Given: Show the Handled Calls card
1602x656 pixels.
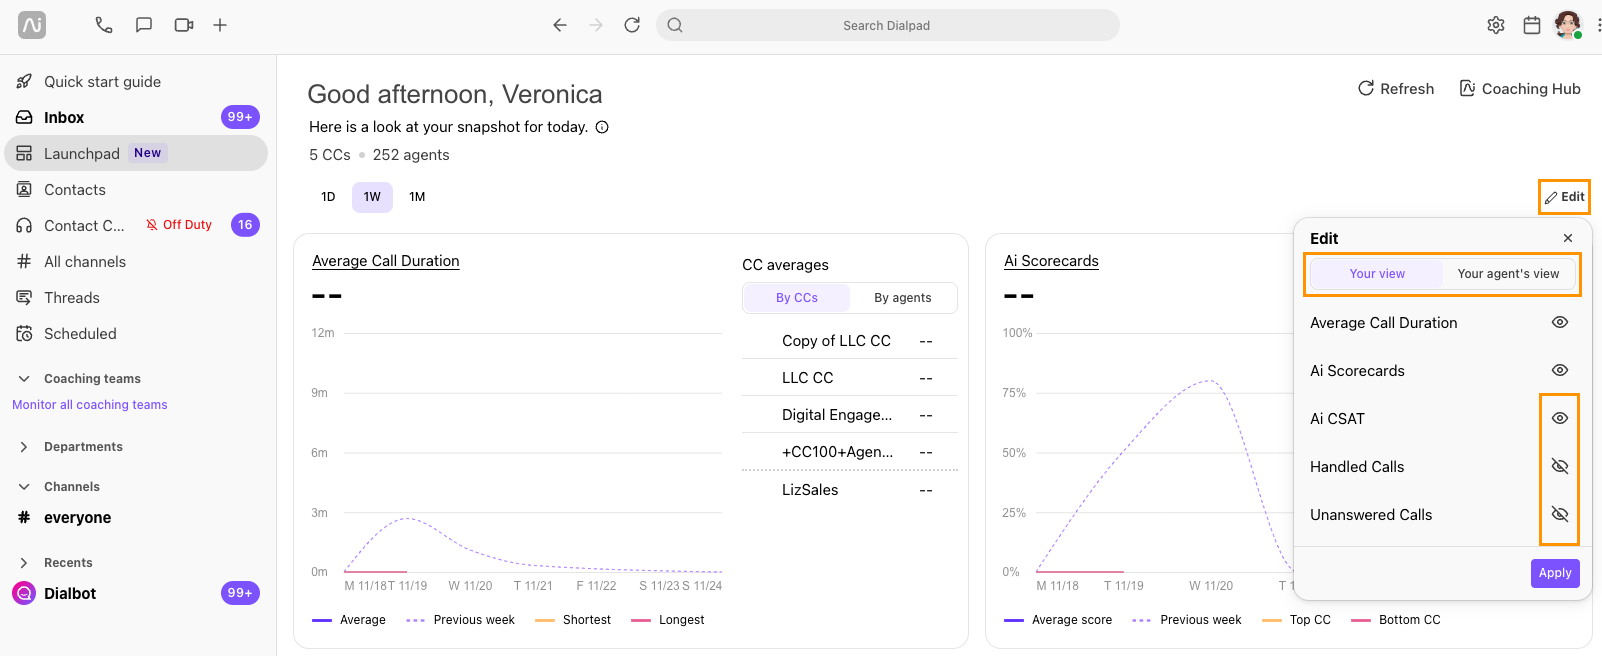Looking at the screenshot, I should pyautogui.click(x=1560, y=466).
